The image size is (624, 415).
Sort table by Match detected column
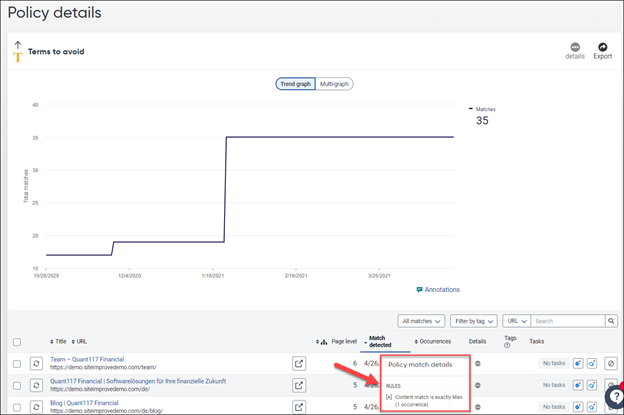click(380, 341)
